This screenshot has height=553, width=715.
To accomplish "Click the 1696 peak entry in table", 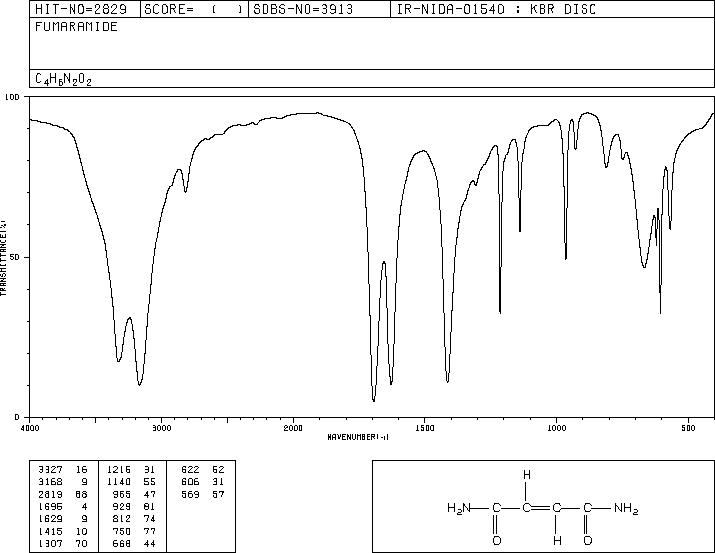I will [51, 506].
